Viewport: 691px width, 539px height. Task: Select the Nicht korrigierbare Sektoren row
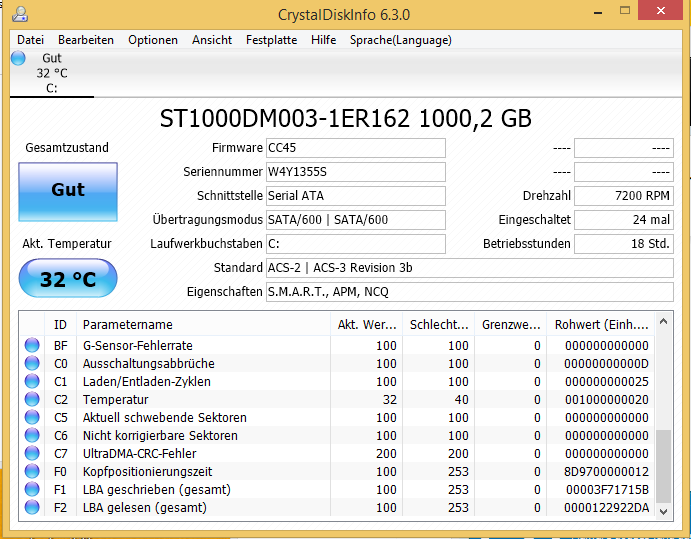337,435
